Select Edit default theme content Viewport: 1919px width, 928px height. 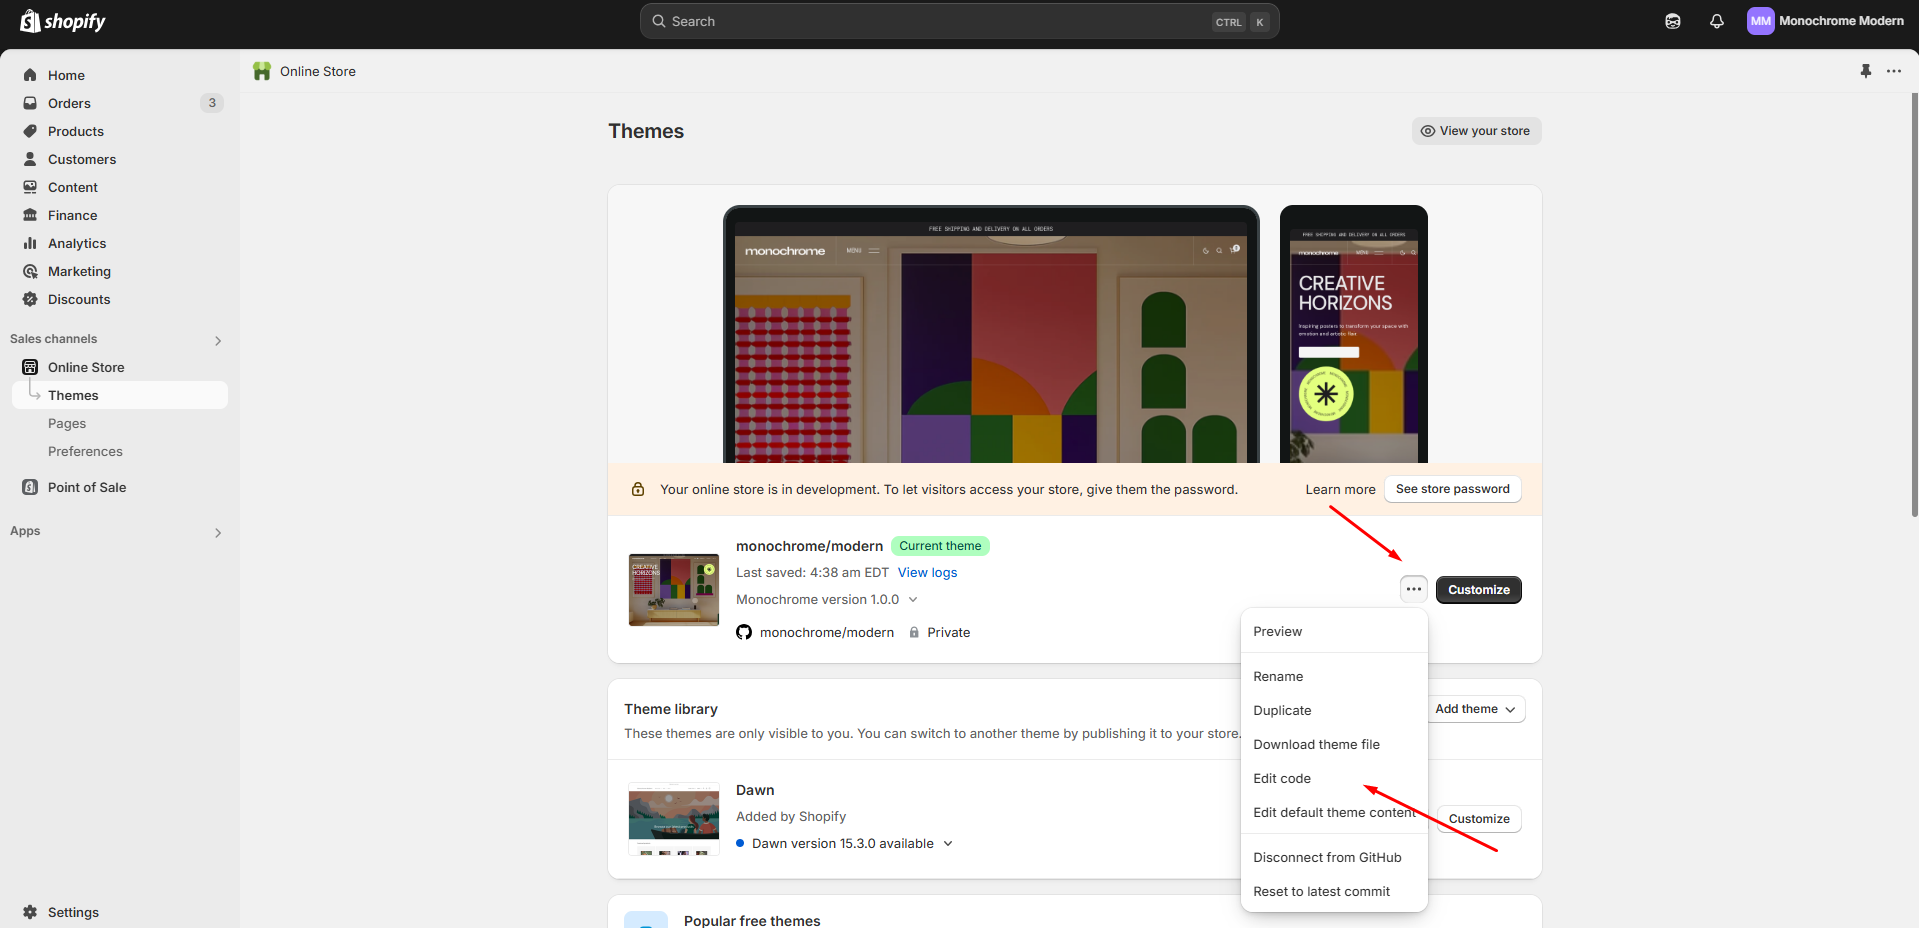(x=1334, y=812)
